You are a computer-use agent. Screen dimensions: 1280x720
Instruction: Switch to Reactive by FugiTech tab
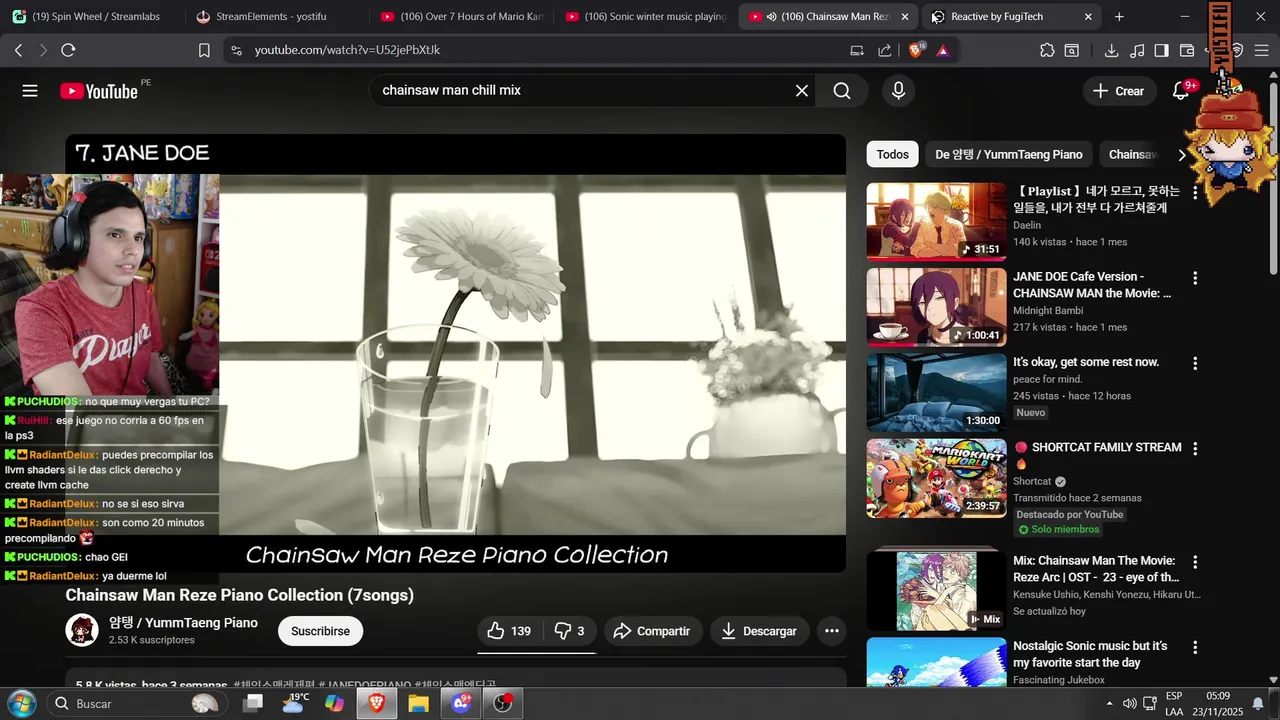[1010, 17]
